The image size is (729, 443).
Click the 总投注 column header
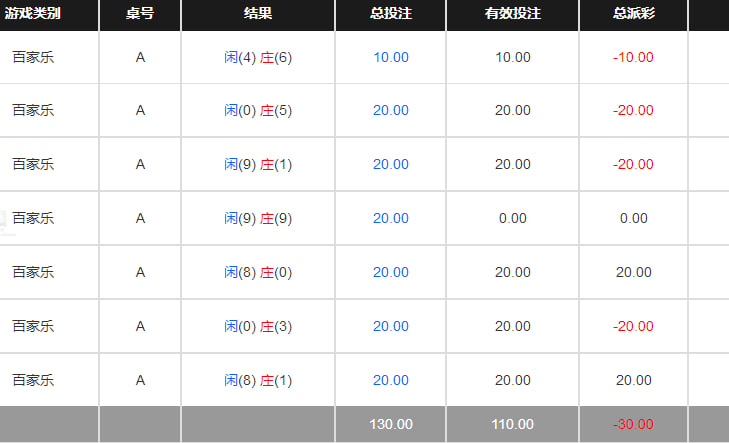[x=391, y=13]
